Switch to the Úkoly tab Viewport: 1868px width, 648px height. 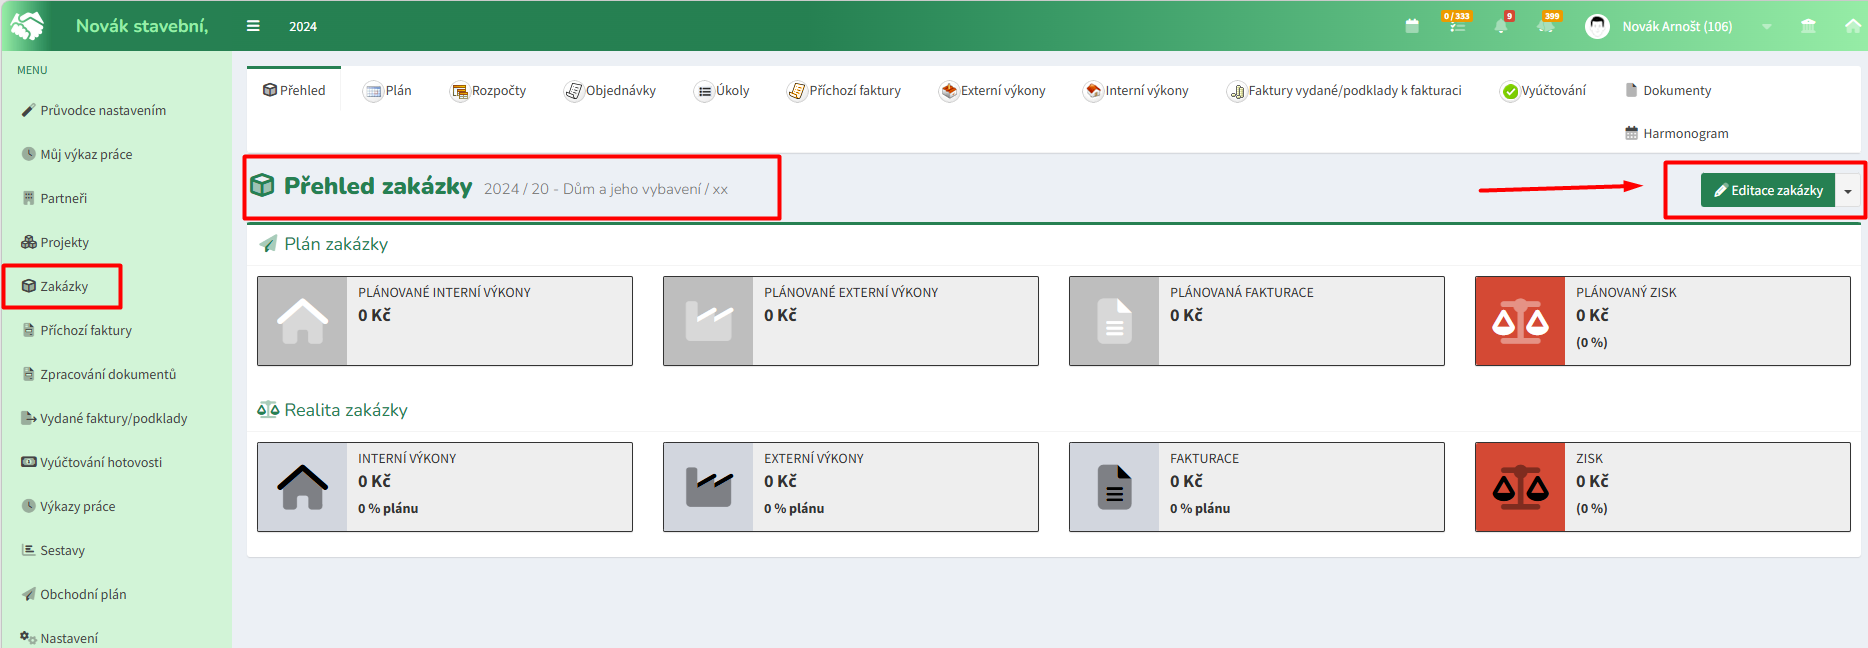click(x=723, y=90)
